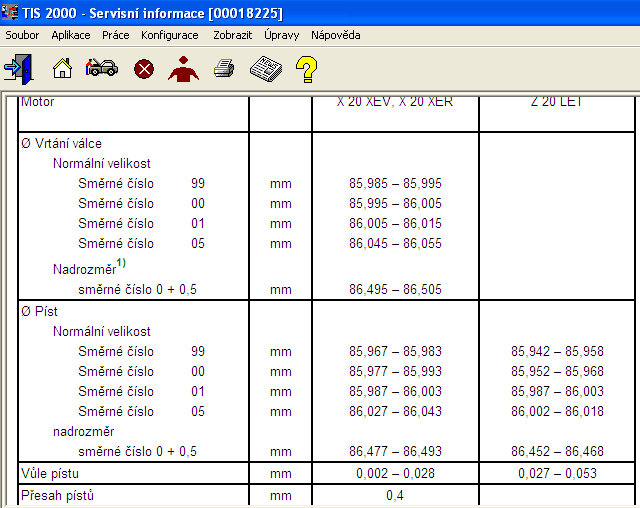Viewport: 640px width, 508px height.
Task: Click the Přesah pístů value 0,4 cell
Action: [x=396, y=495]
